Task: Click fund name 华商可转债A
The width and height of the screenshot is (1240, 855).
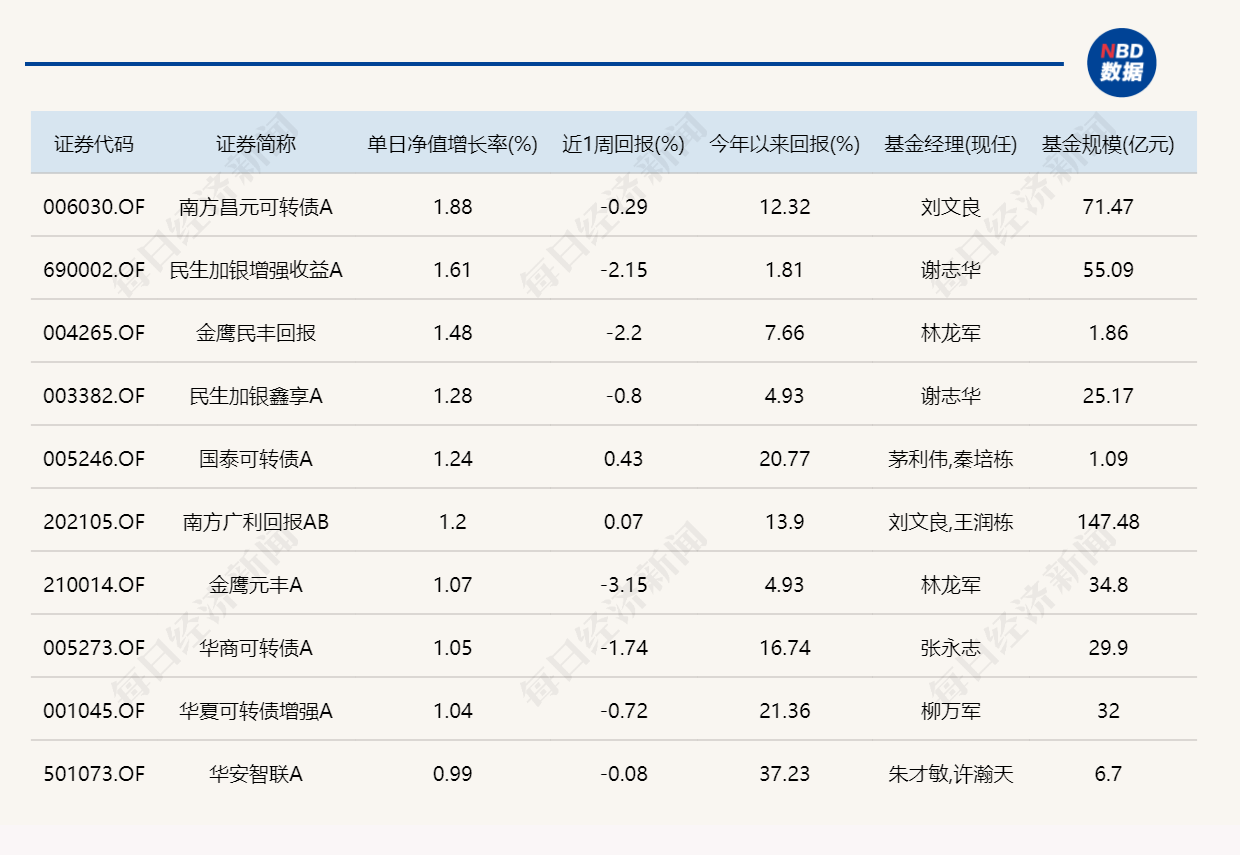Action: pos(256,648)
